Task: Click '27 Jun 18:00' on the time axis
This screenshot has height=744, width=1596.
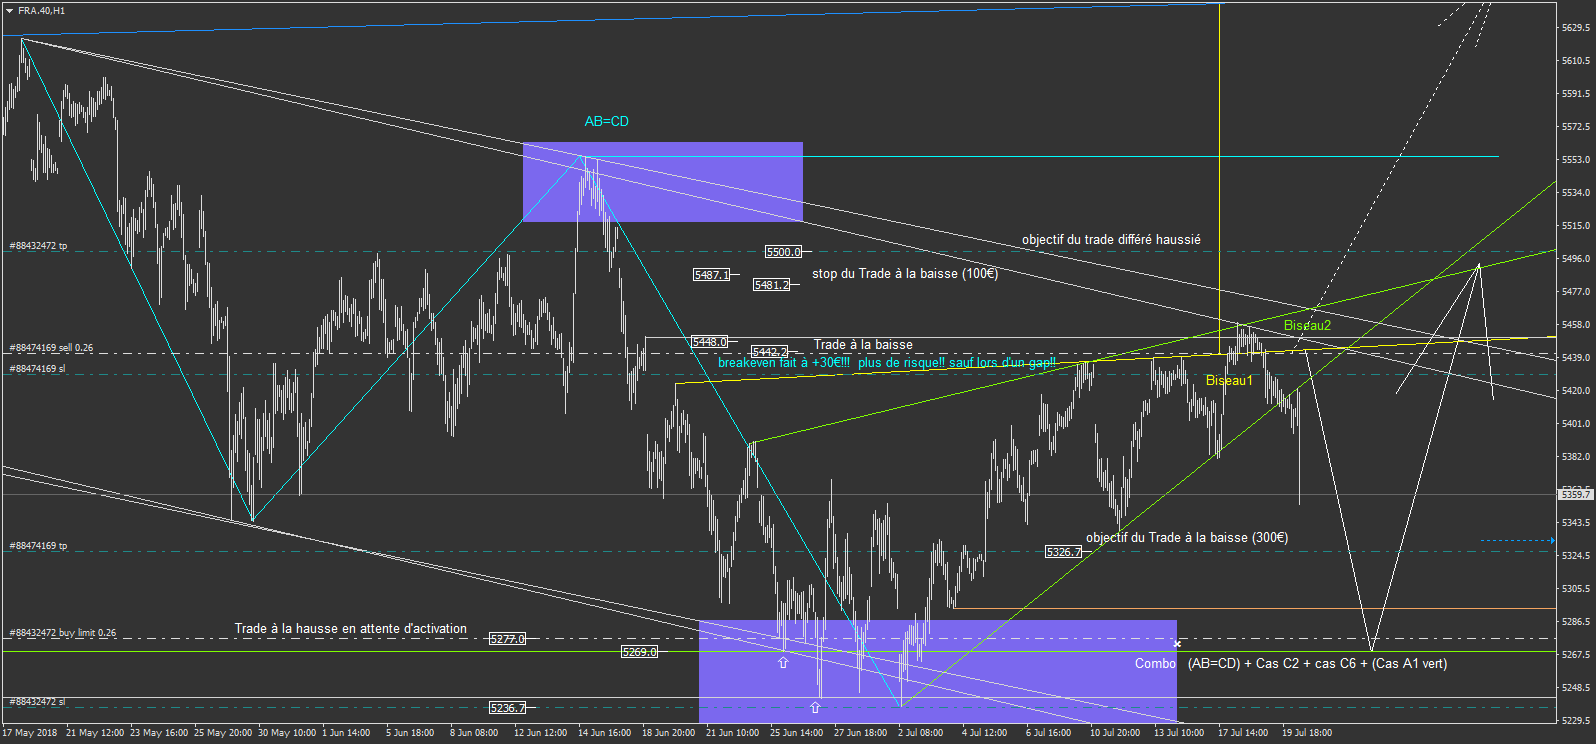Action: pos(860,733)
